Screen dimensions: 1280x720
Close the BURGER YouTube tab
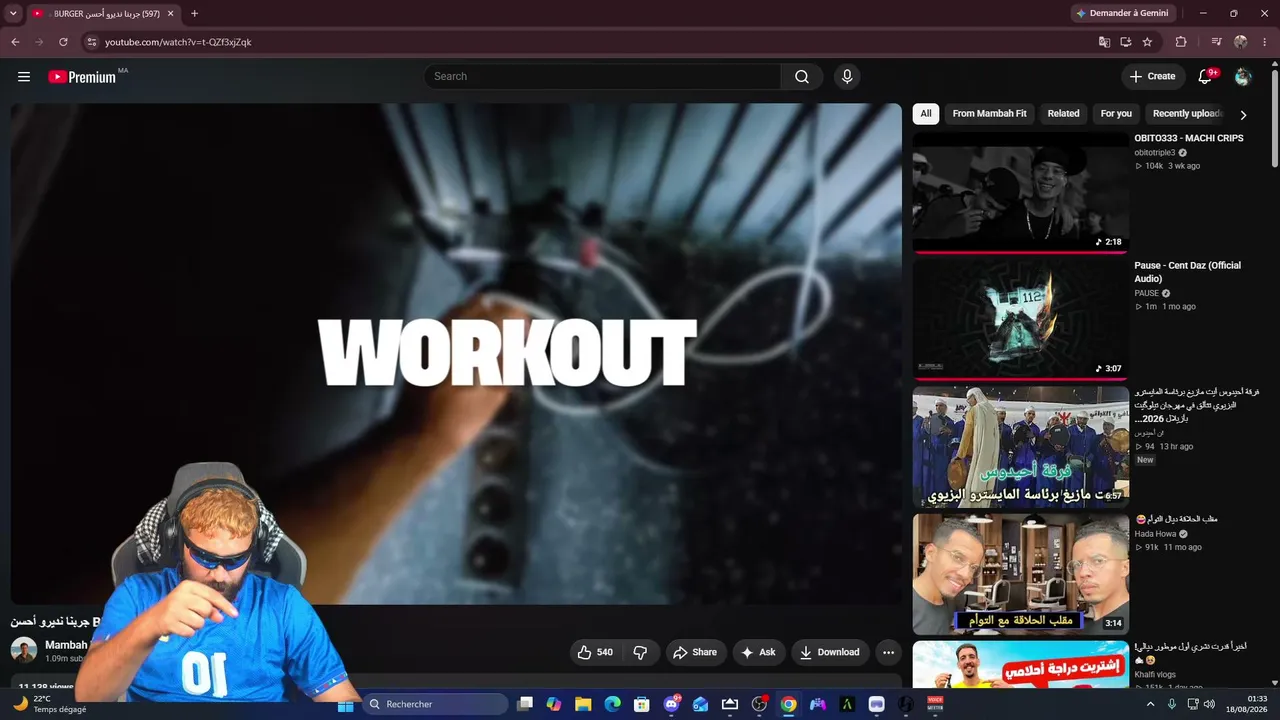coord(170,14)
